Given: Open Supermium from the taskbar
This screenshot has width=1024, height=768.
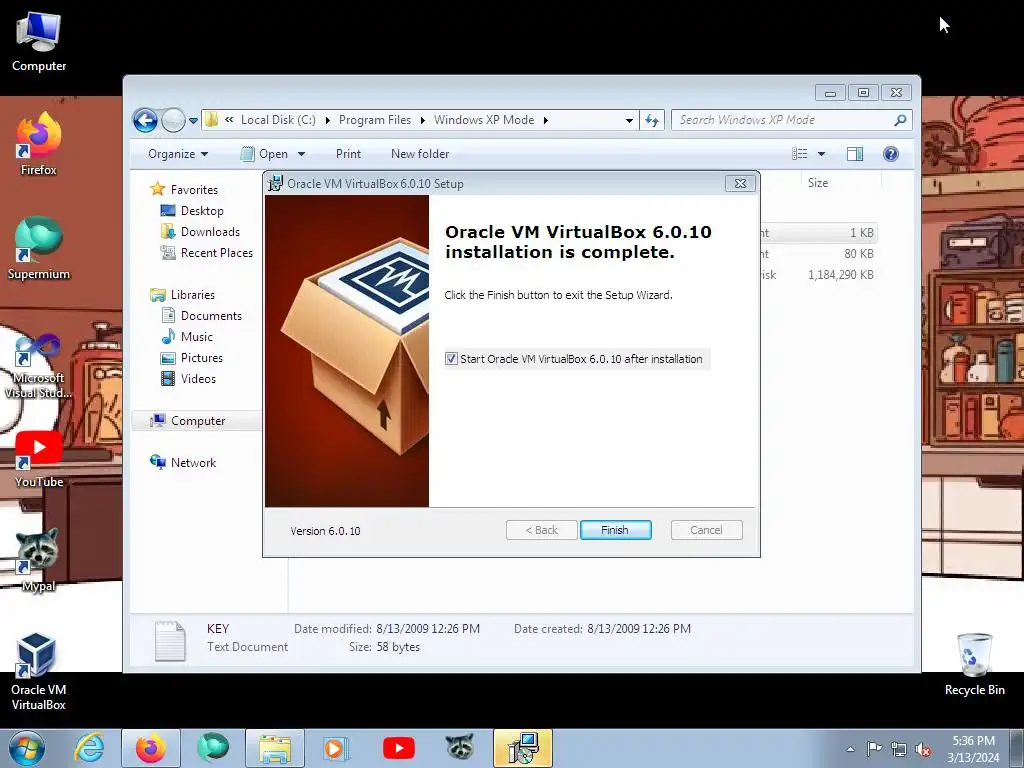Looking at the screenshot, I should pyautogui.click(x=213, y=748).
